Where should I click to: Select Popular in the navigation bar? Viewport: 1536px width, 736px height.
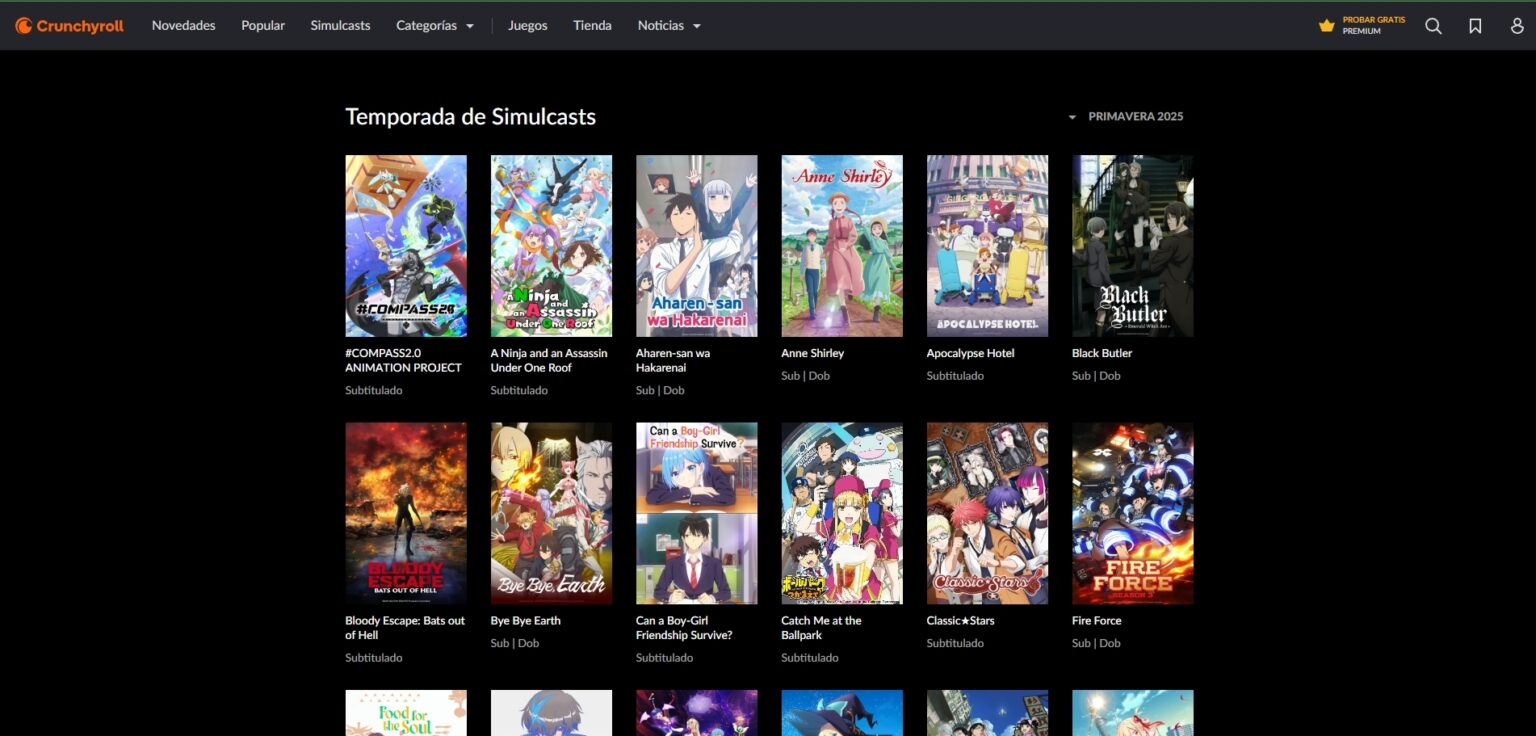[262, 25]
